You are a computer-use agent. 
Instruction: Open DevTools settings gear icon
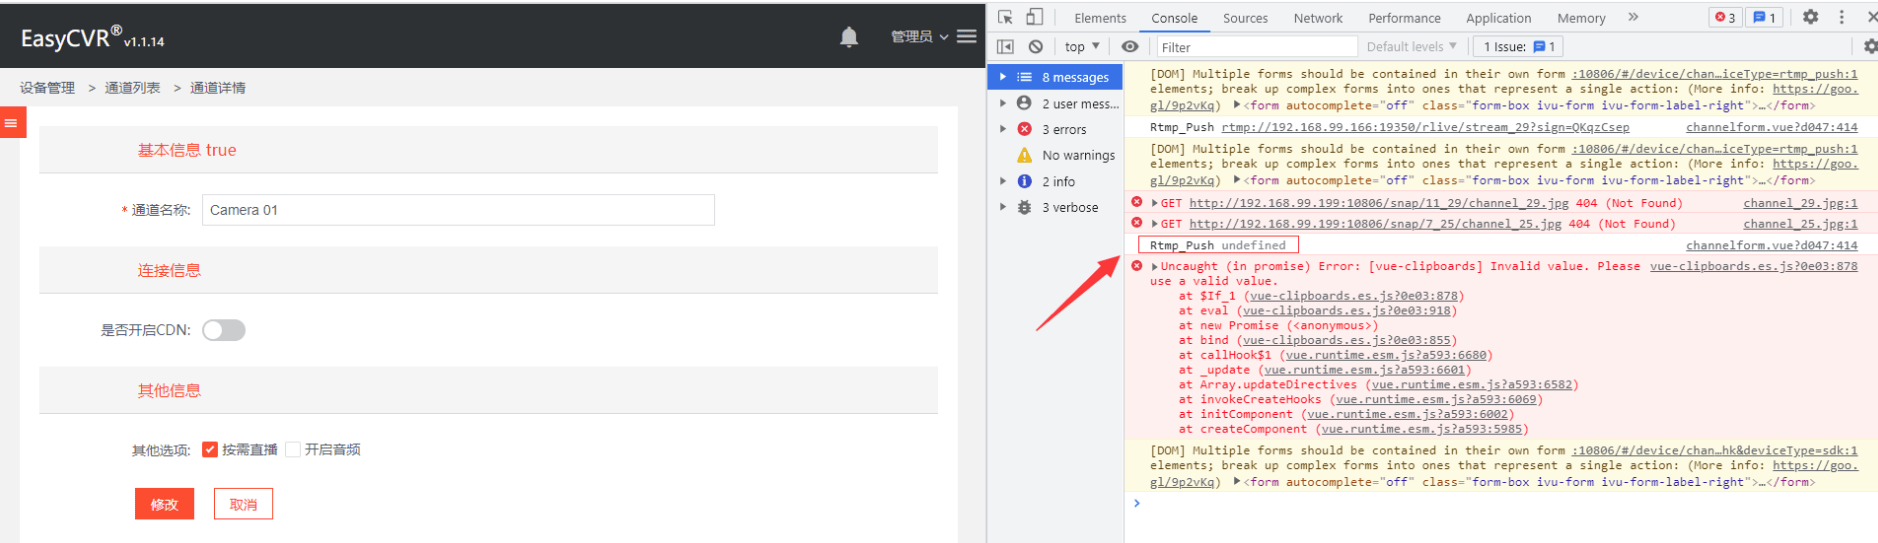(x=1810, y=17)
